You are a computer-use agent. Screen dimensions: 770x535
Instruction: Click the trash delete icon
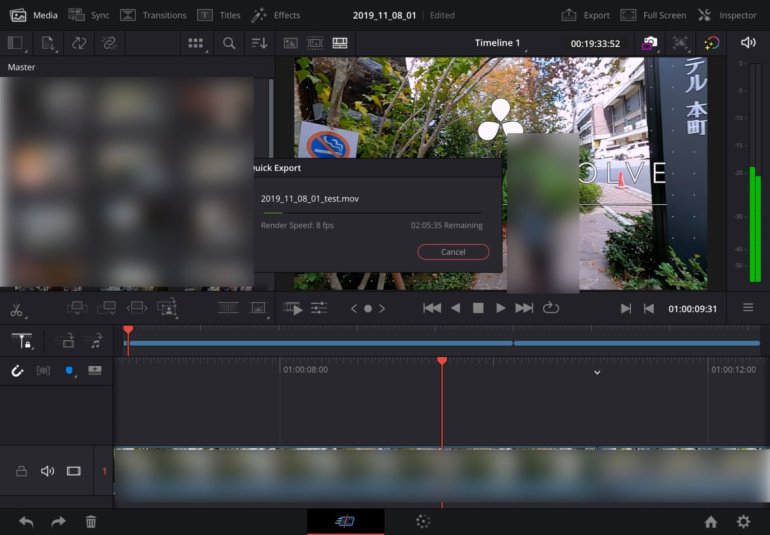91,521
